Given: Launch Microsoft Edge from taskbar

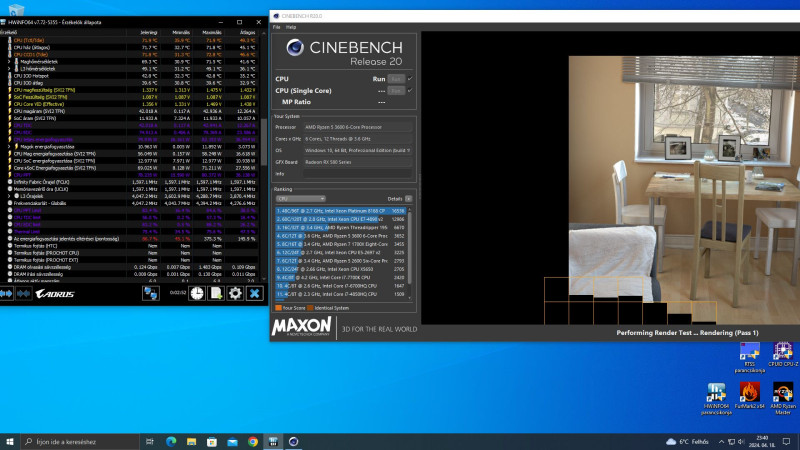Looking at the screenshot, I should pyautogui.click(x=171, y=441).
